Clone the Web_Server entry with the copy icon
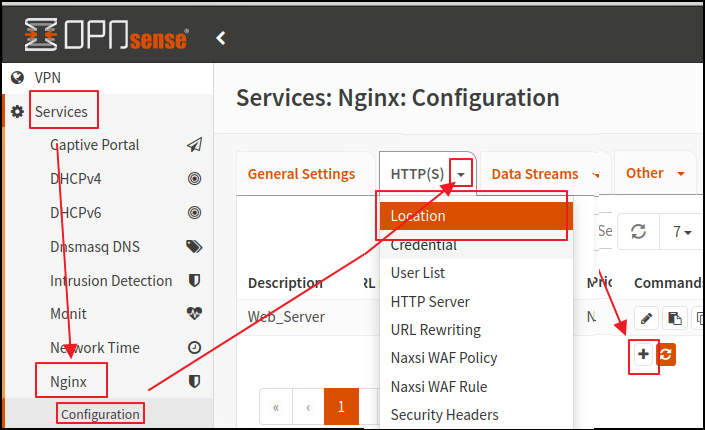705x430 pixels. [674, 318]
